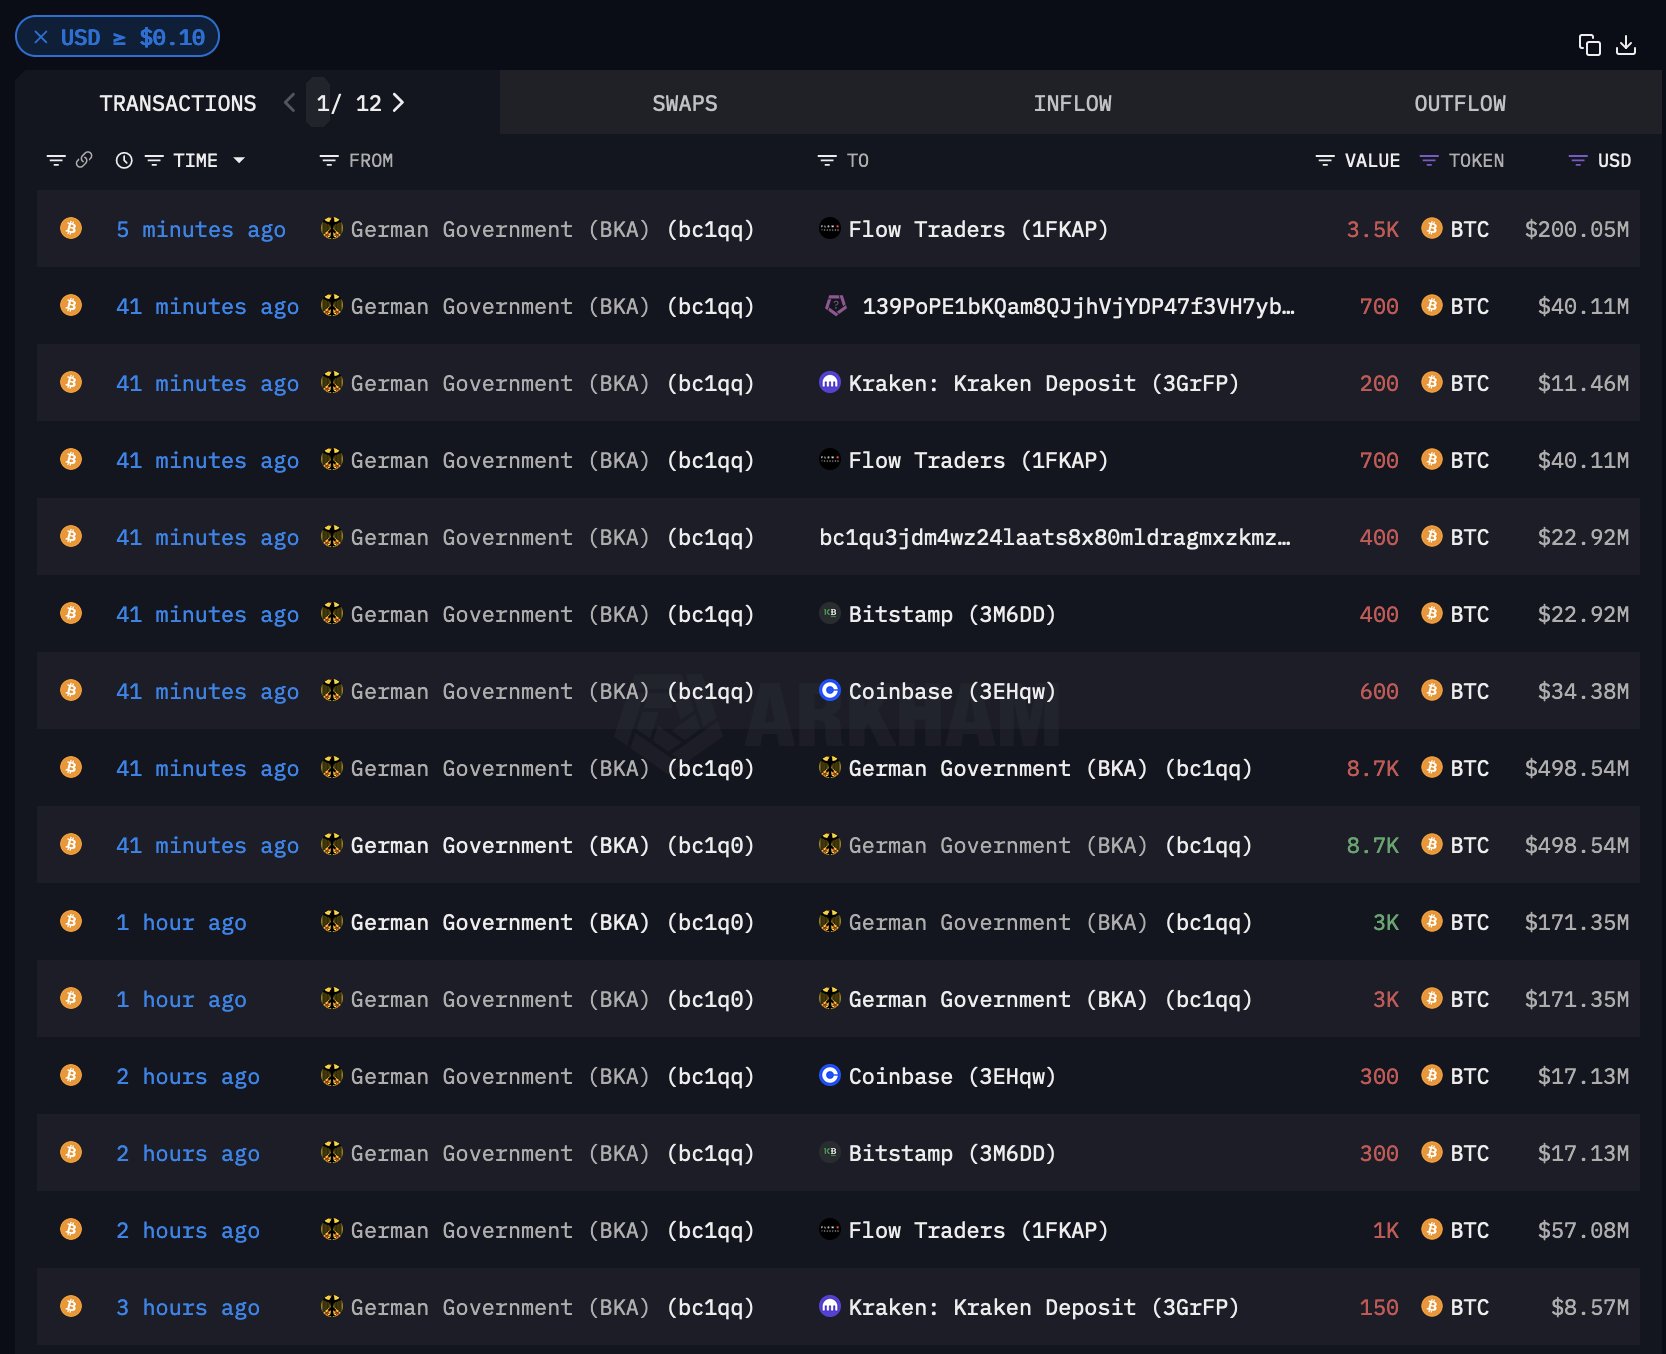Image resolution: width=1666 pixels, height=1354 pixels.
Task: Click the German eagle icon in 5 minutes row
Action: click(331, 228)
